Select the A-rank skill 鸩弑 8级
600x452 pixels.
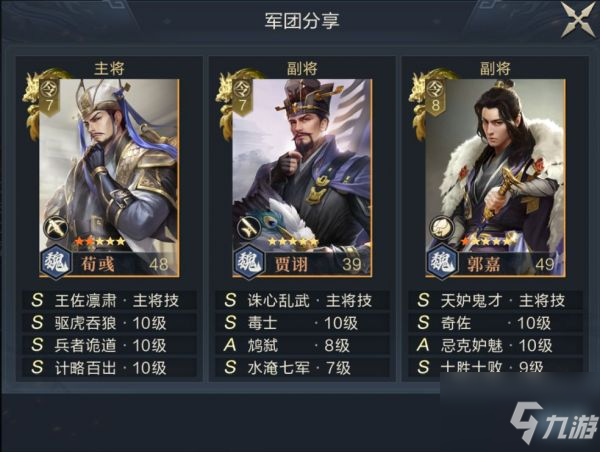pos(303,345)
